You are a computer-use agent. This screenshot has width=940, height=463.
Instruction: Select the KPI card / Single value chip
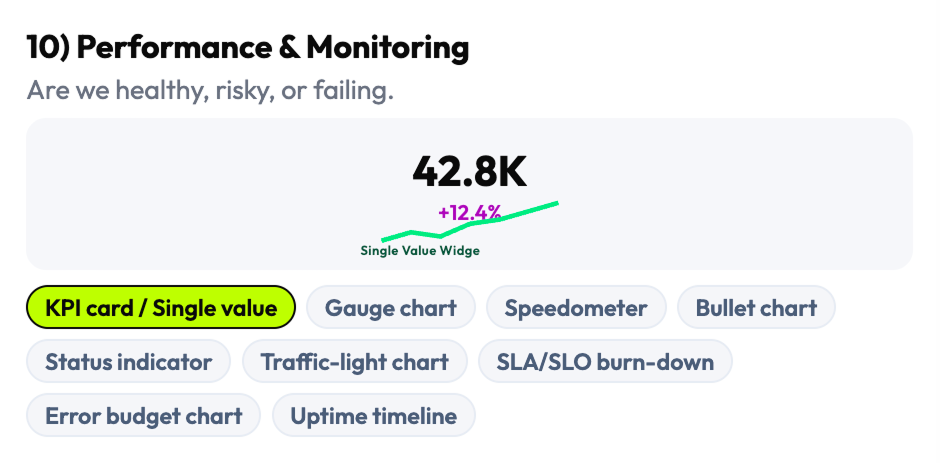tap(161, 308)
